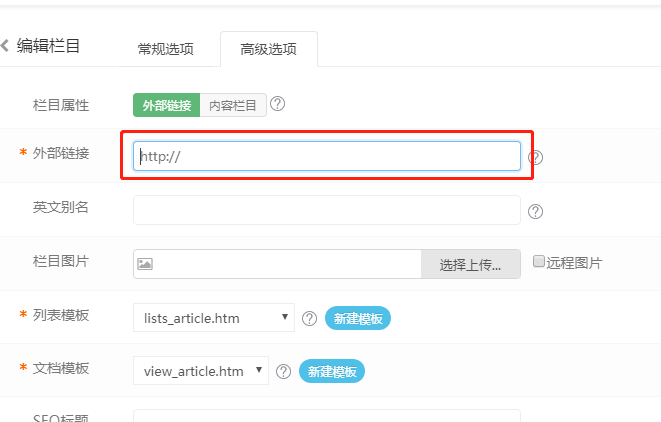Click help icon beside 外部链接 field

535,158
